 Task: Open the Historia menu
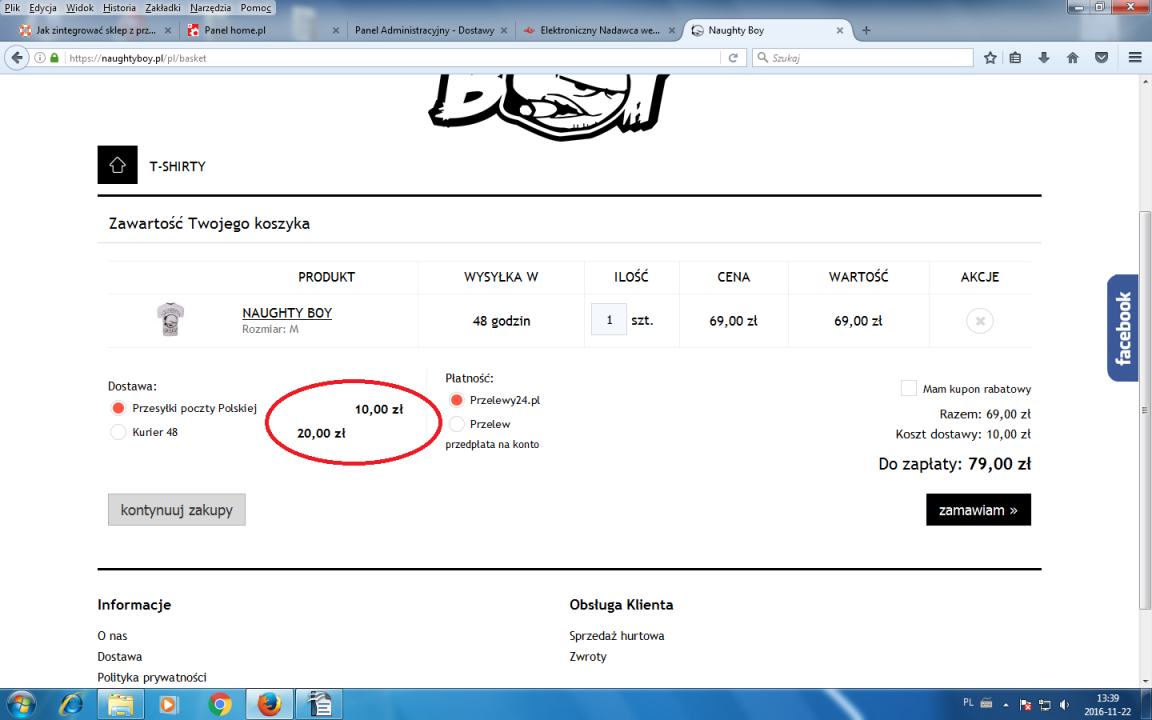pos(119,7)
